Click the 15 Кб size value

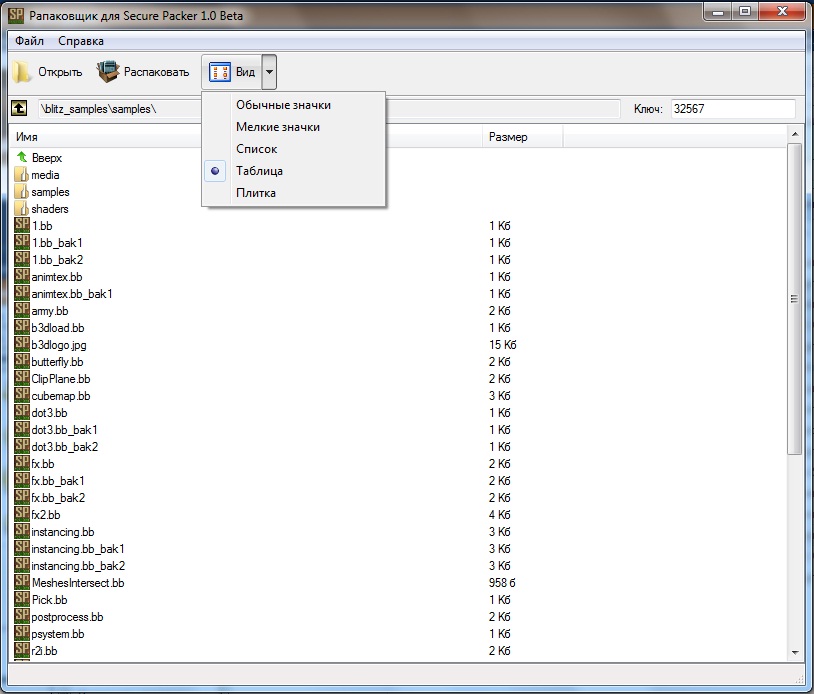click(x=502, y=345)
